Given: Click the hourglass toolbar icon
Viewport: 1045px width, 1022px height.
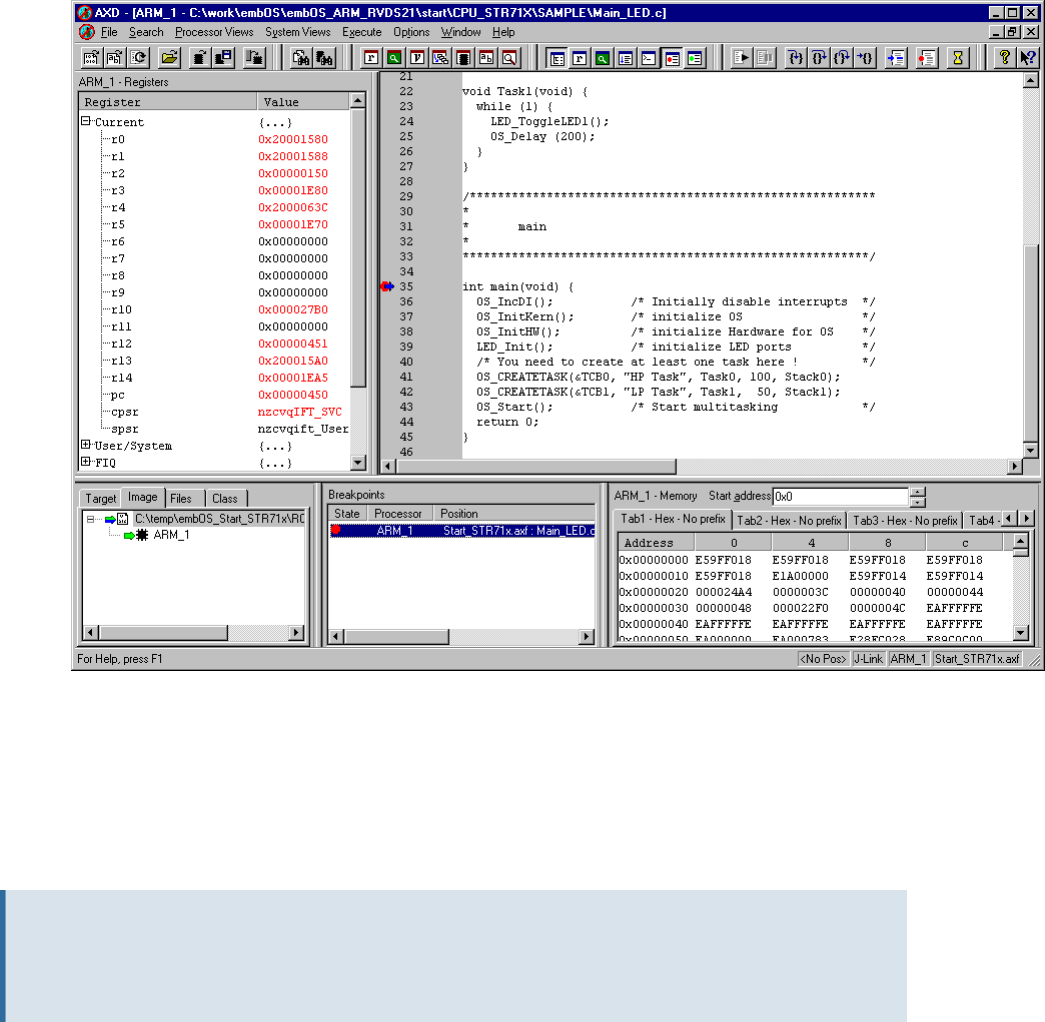Looking at the screenshot, I should [x=958, y=57].
